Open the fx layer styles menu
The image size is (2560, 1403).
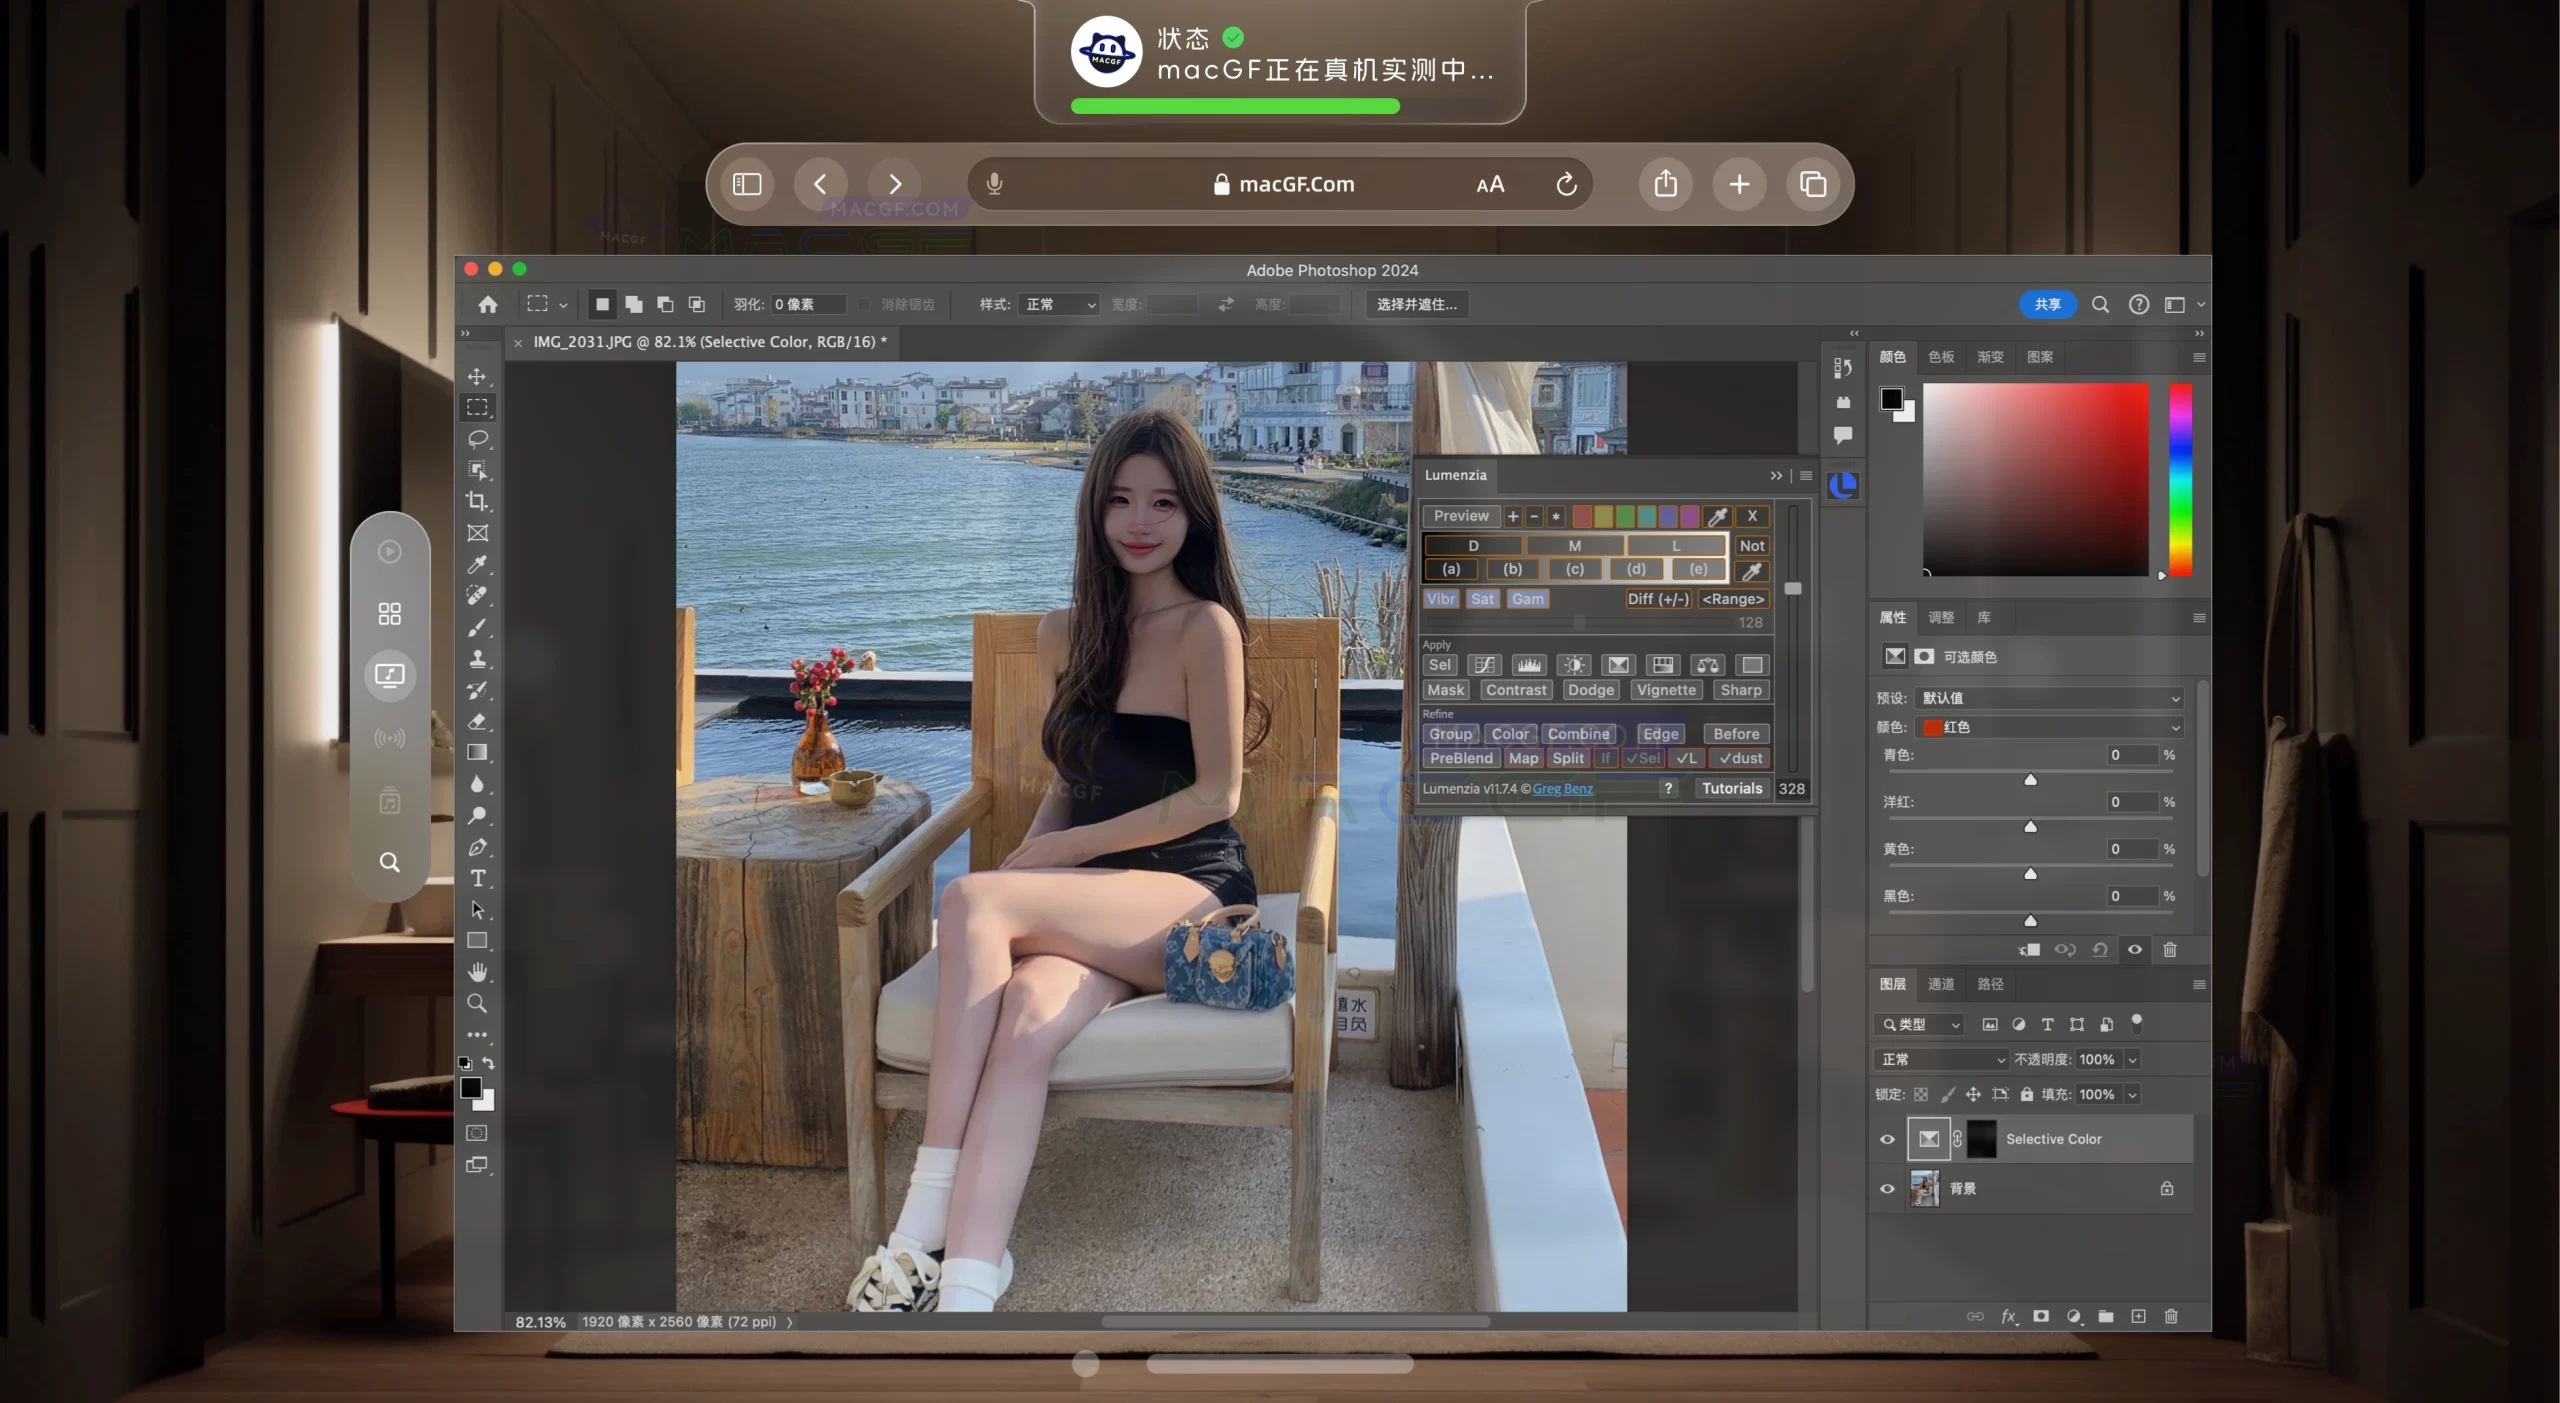tap(2009, 1316)
